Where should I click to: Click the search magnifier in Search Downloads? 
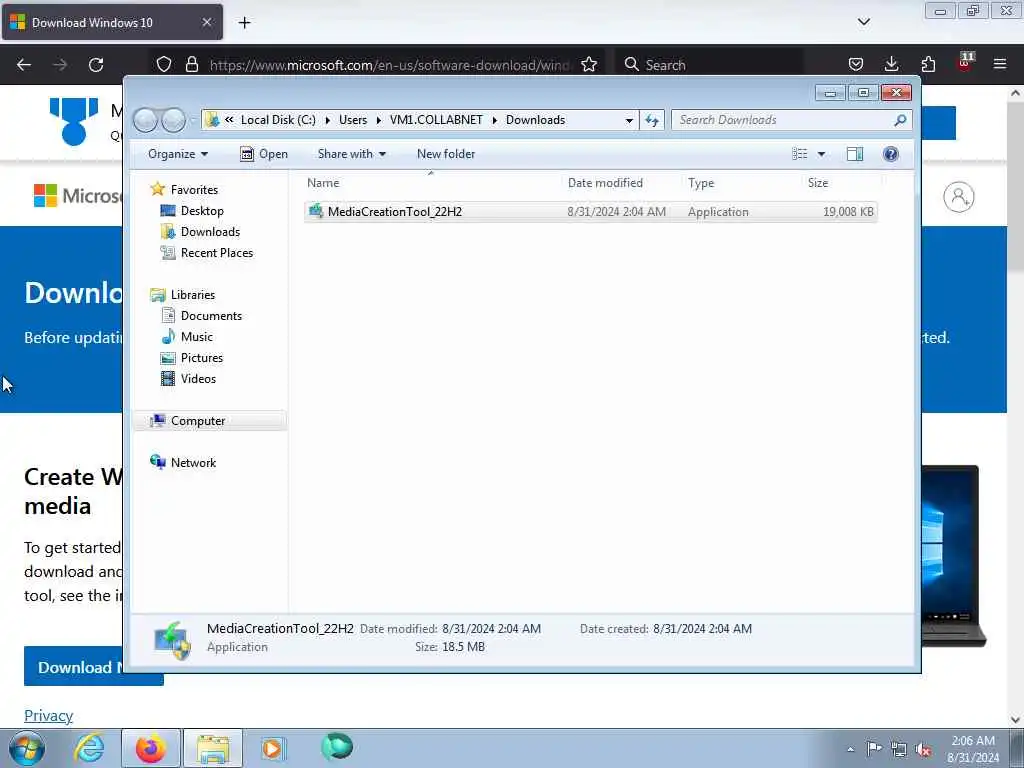tap(900, 120)
